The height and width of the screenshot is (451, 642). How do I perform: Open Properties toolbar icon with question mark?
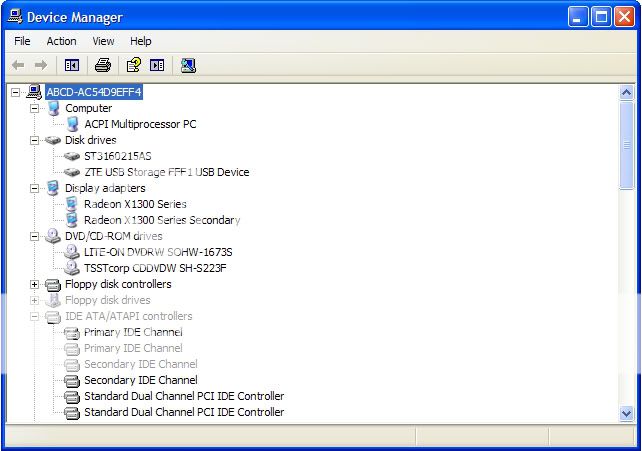(x=133, y=65)
